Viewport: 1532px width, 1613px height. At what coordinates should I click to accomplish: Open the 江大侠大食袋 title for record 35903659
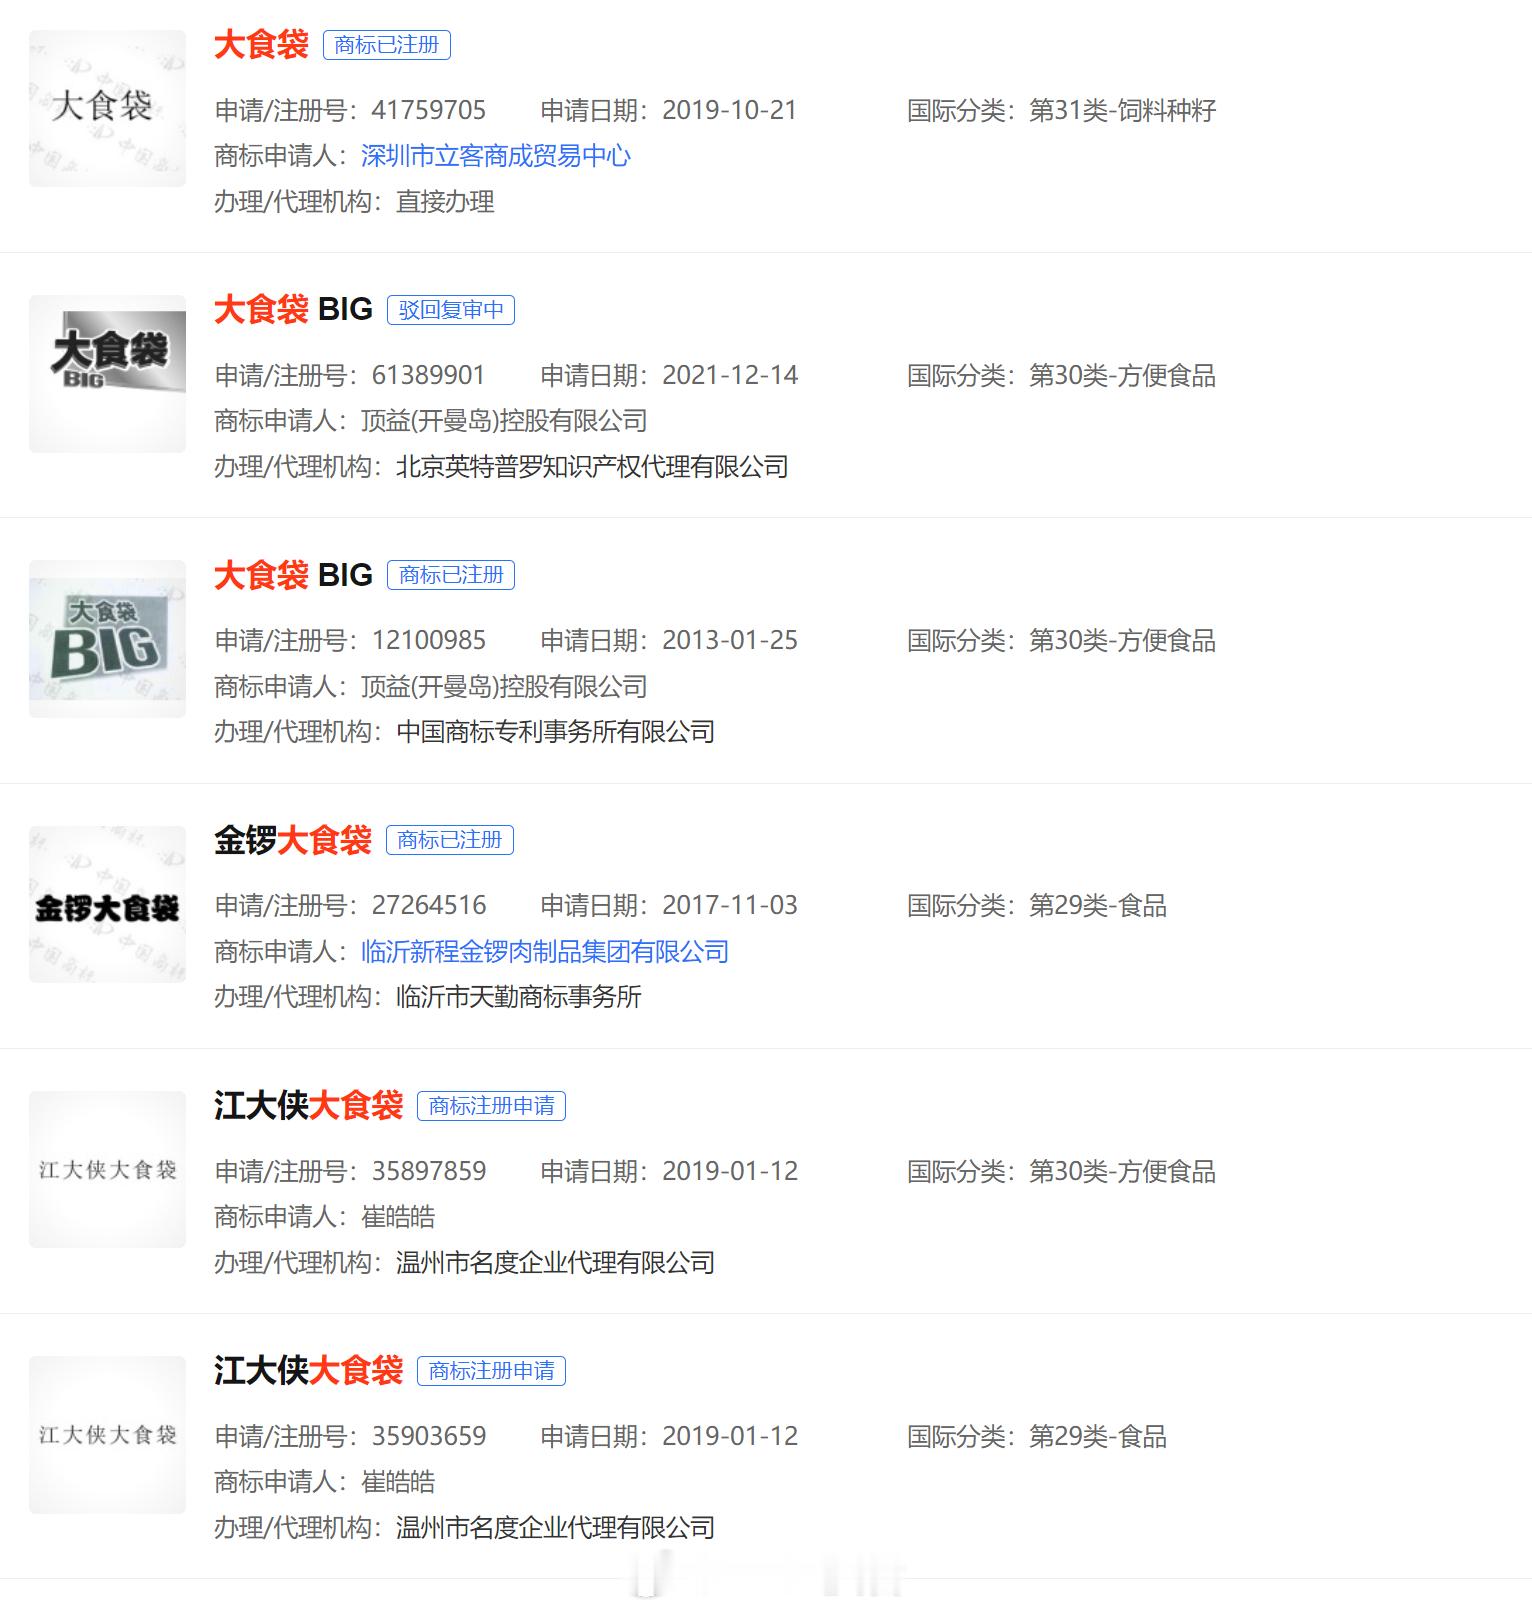(308, 1370)
